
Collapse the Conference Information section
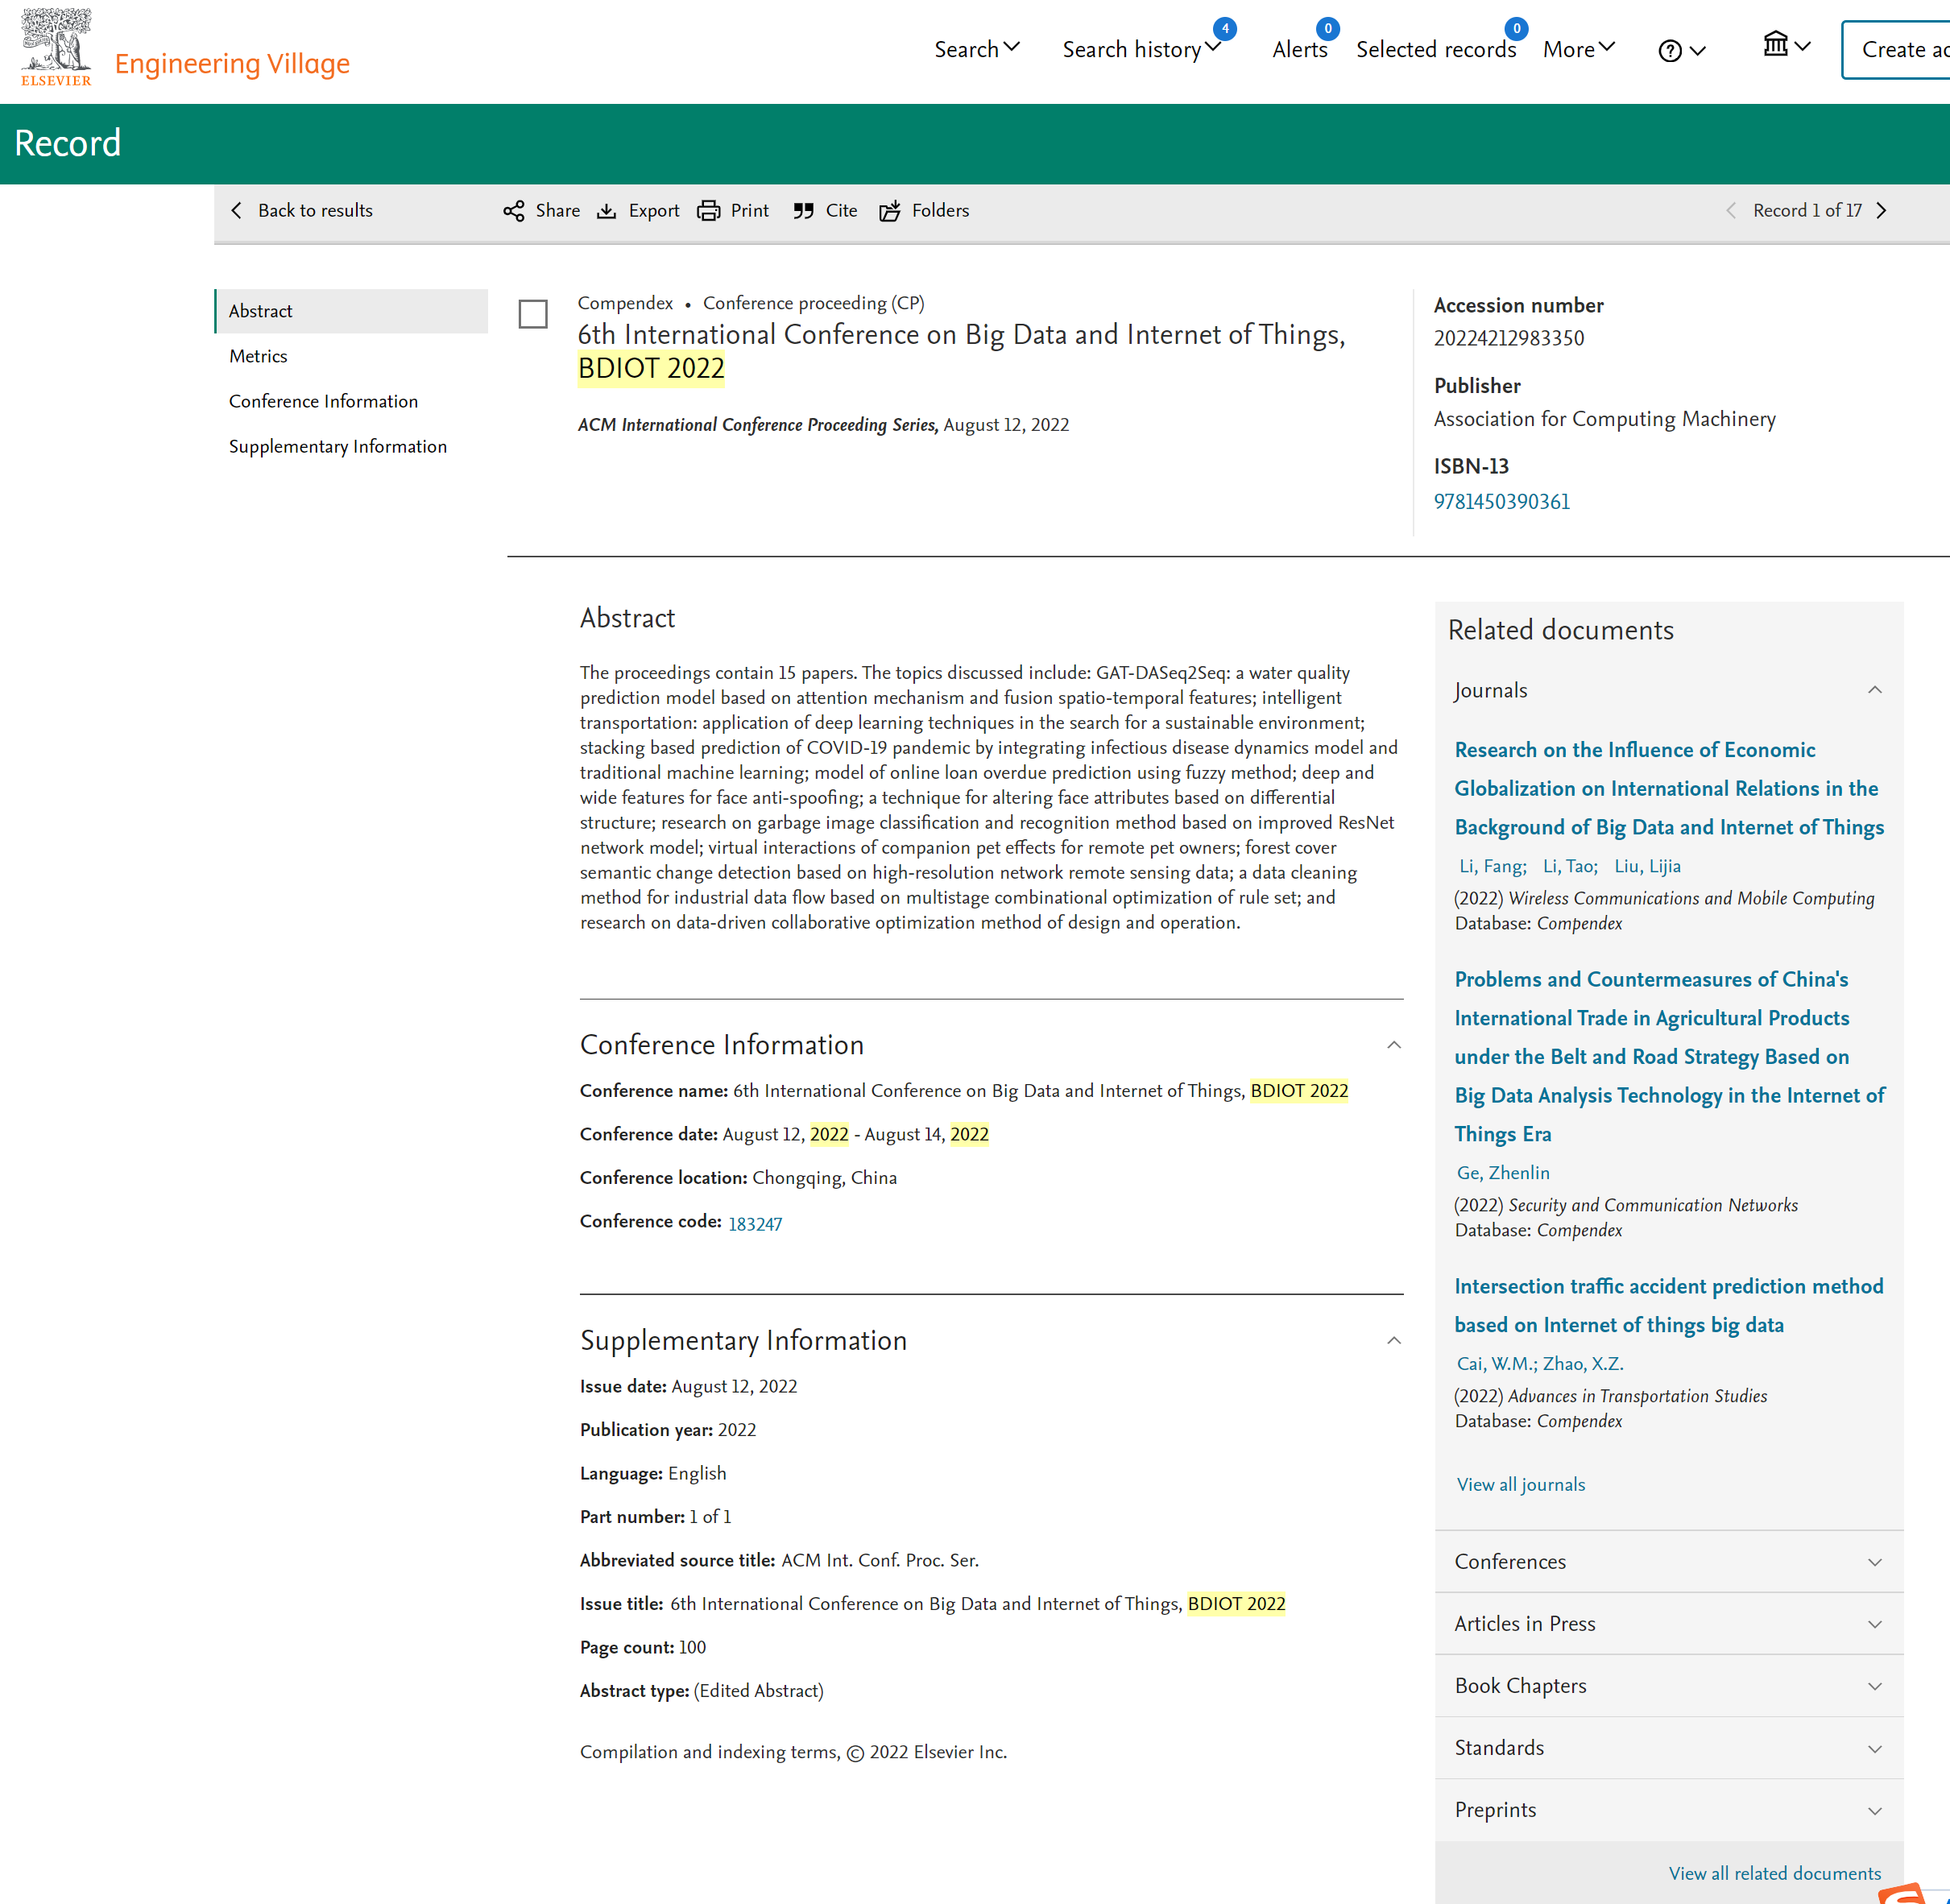1394,1045
